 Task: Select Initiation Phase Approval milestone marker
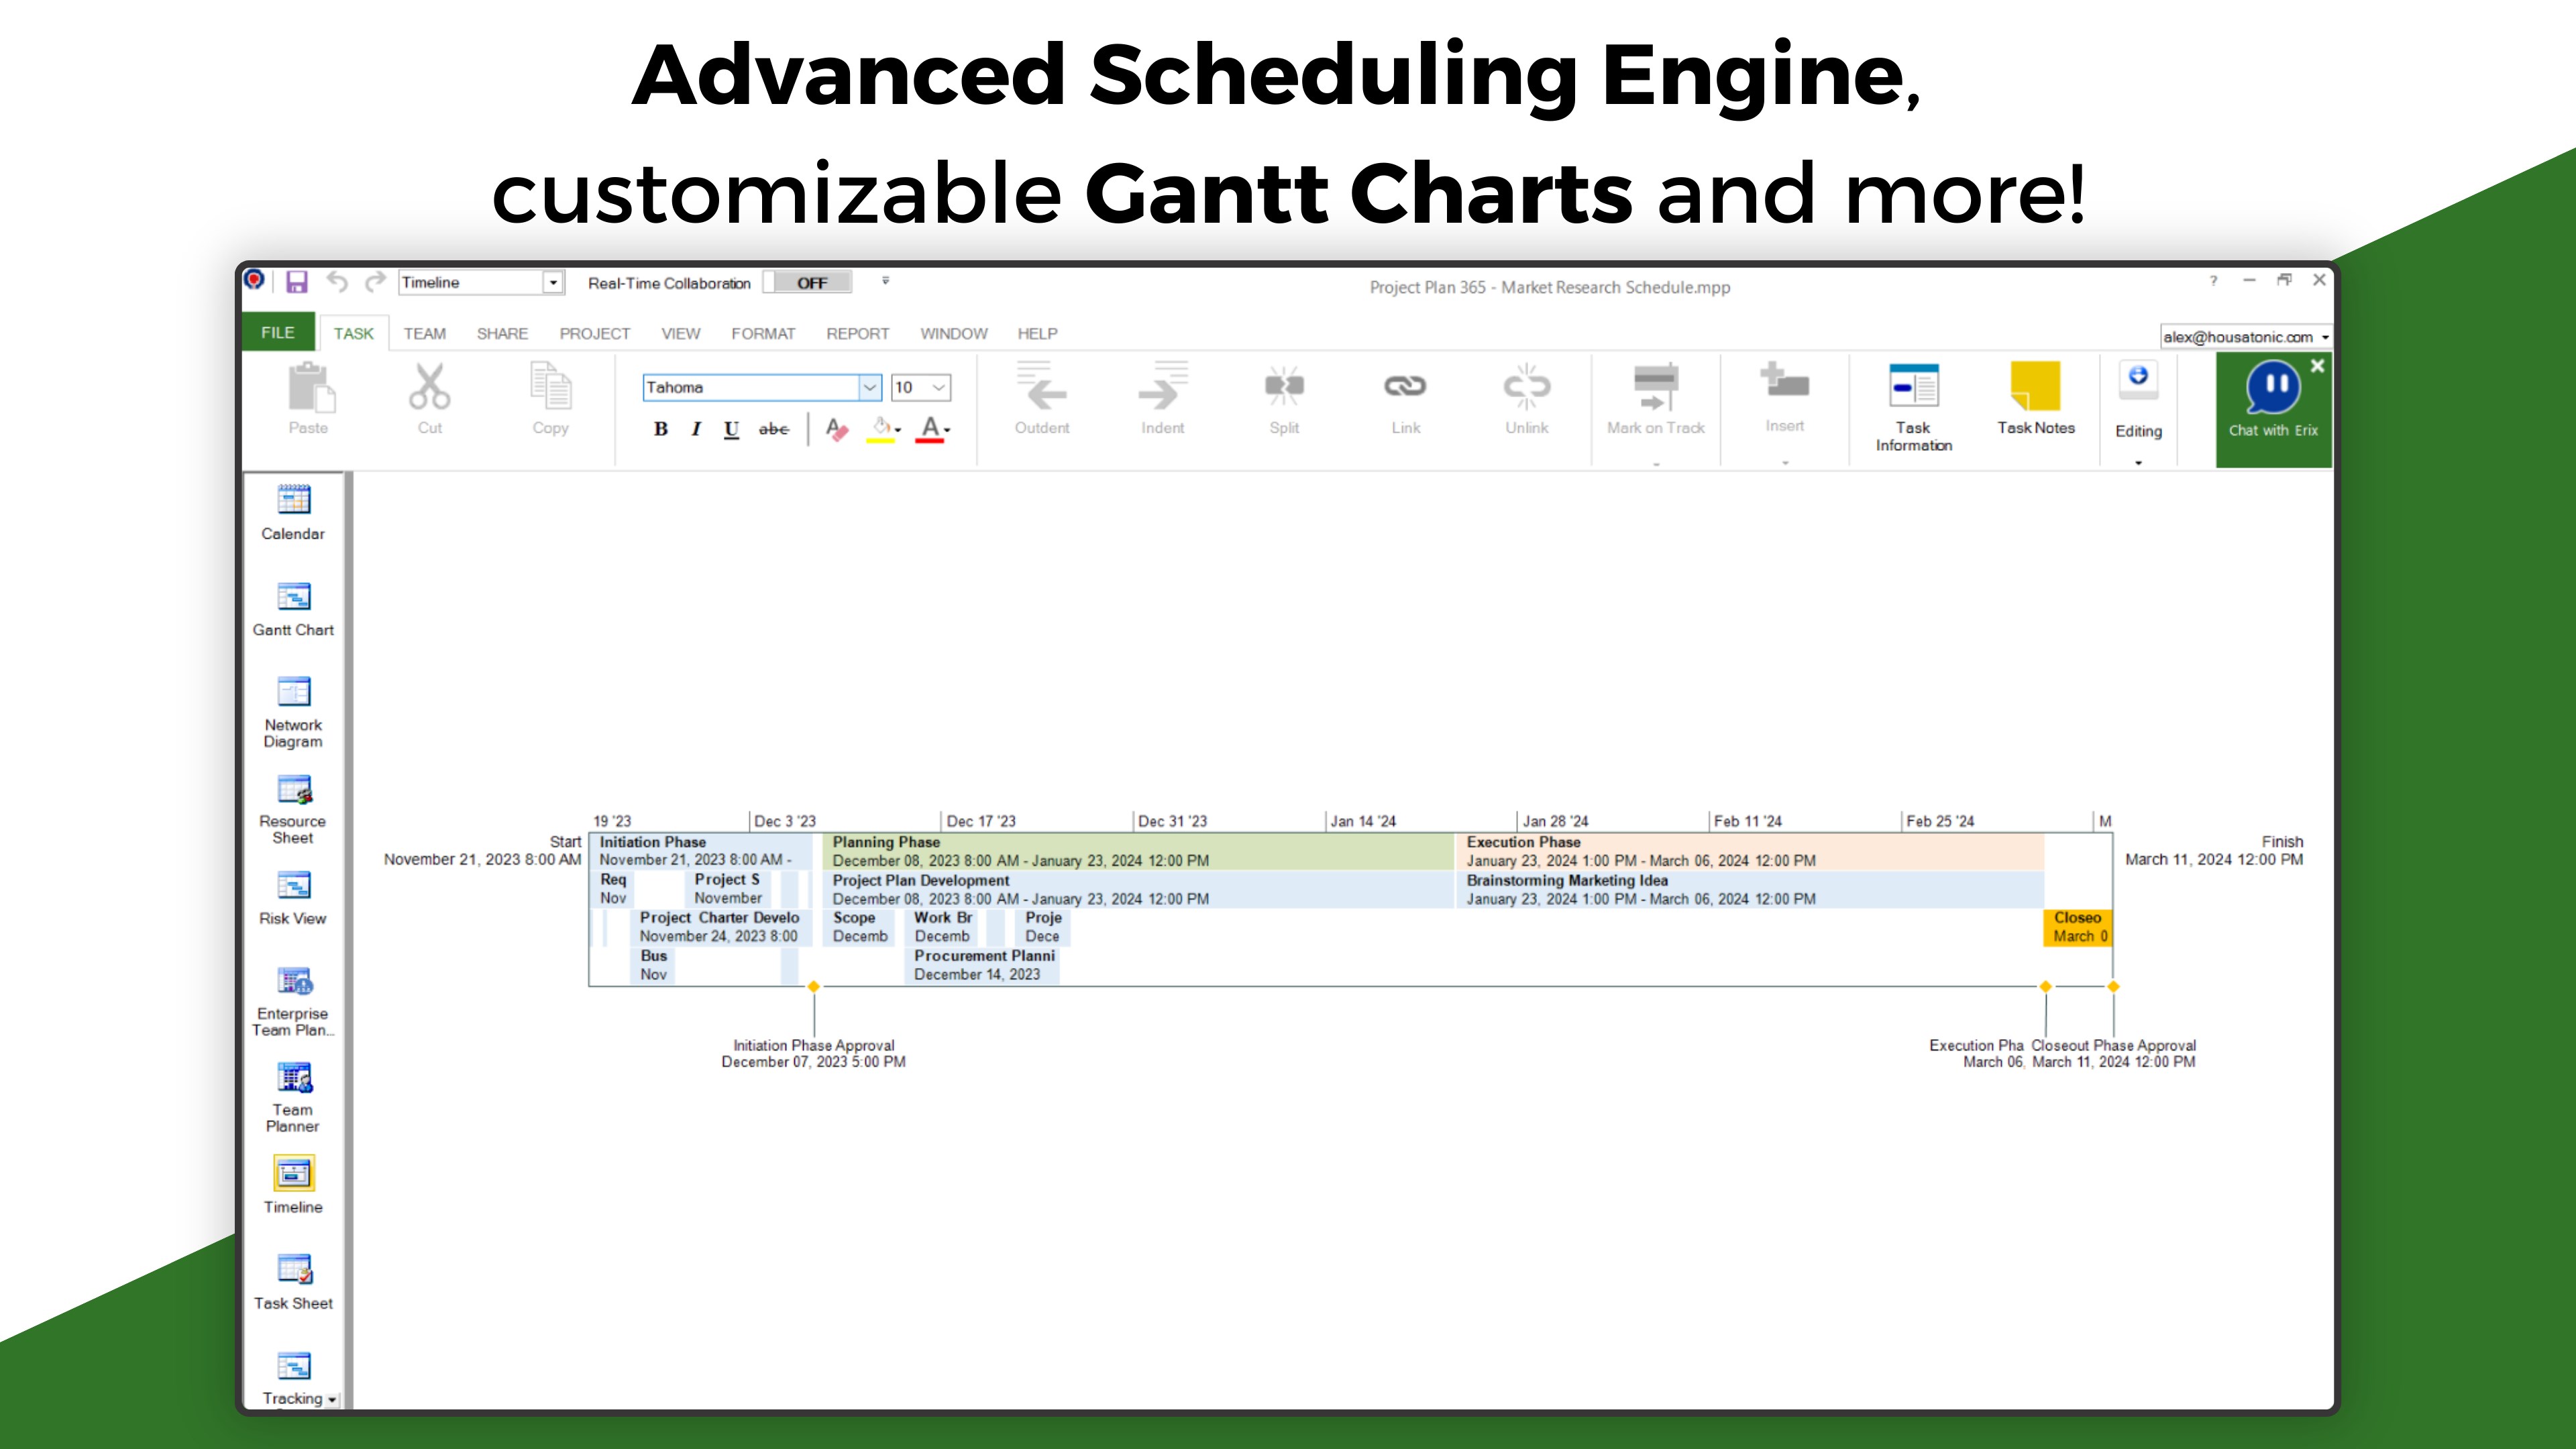814,987
